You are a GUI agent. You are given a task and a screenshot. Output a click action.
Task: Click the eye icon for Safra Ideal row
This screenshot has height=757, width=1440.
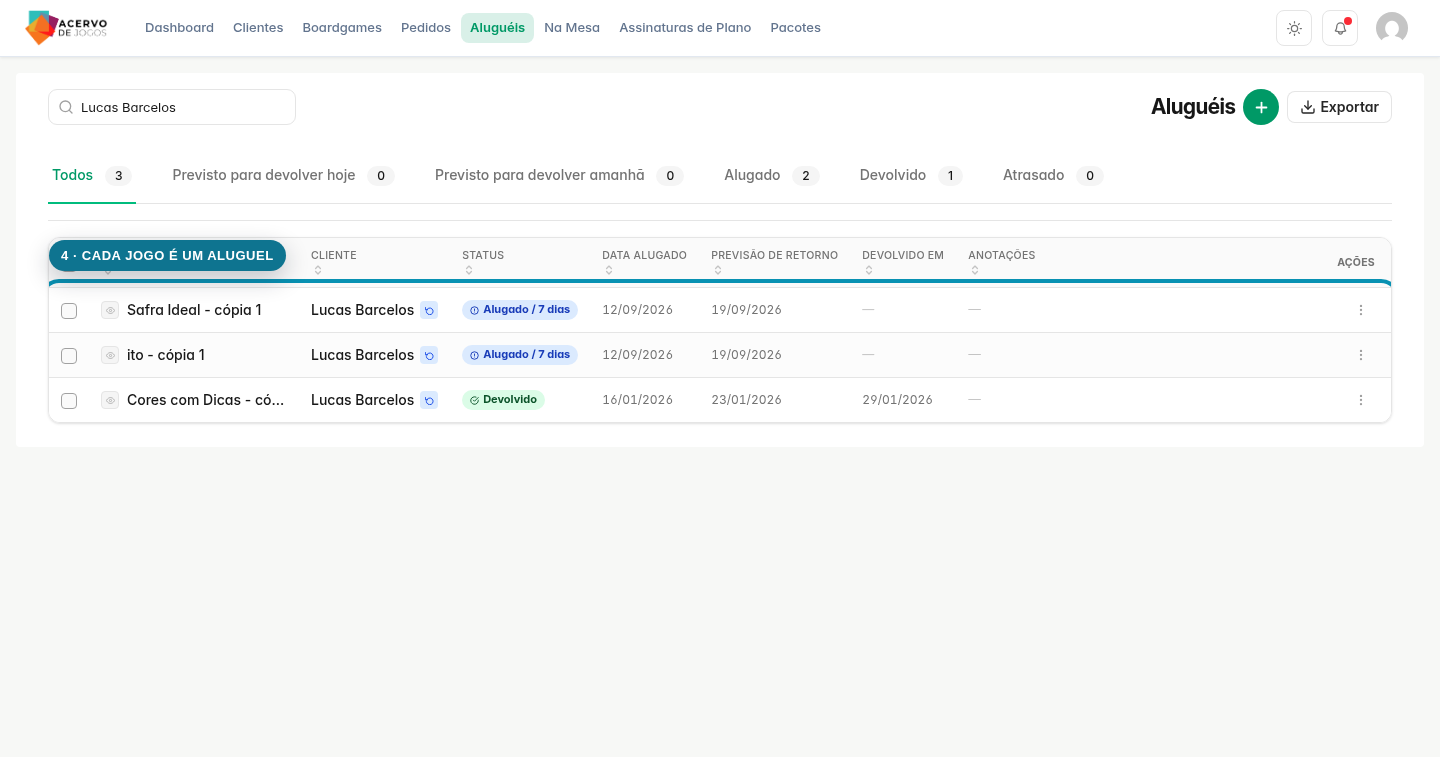tap(110, 310)
